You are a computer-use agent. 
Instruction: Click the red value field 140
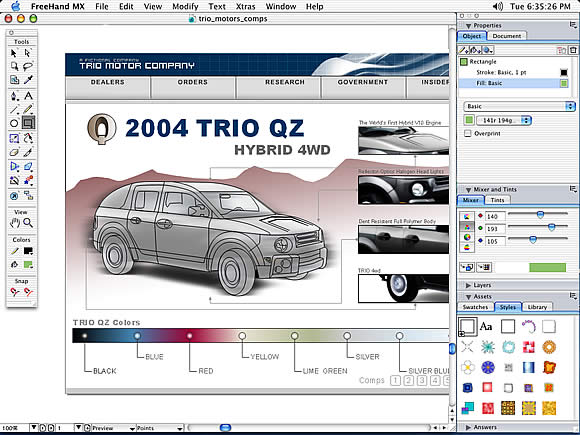coord(495,216)
